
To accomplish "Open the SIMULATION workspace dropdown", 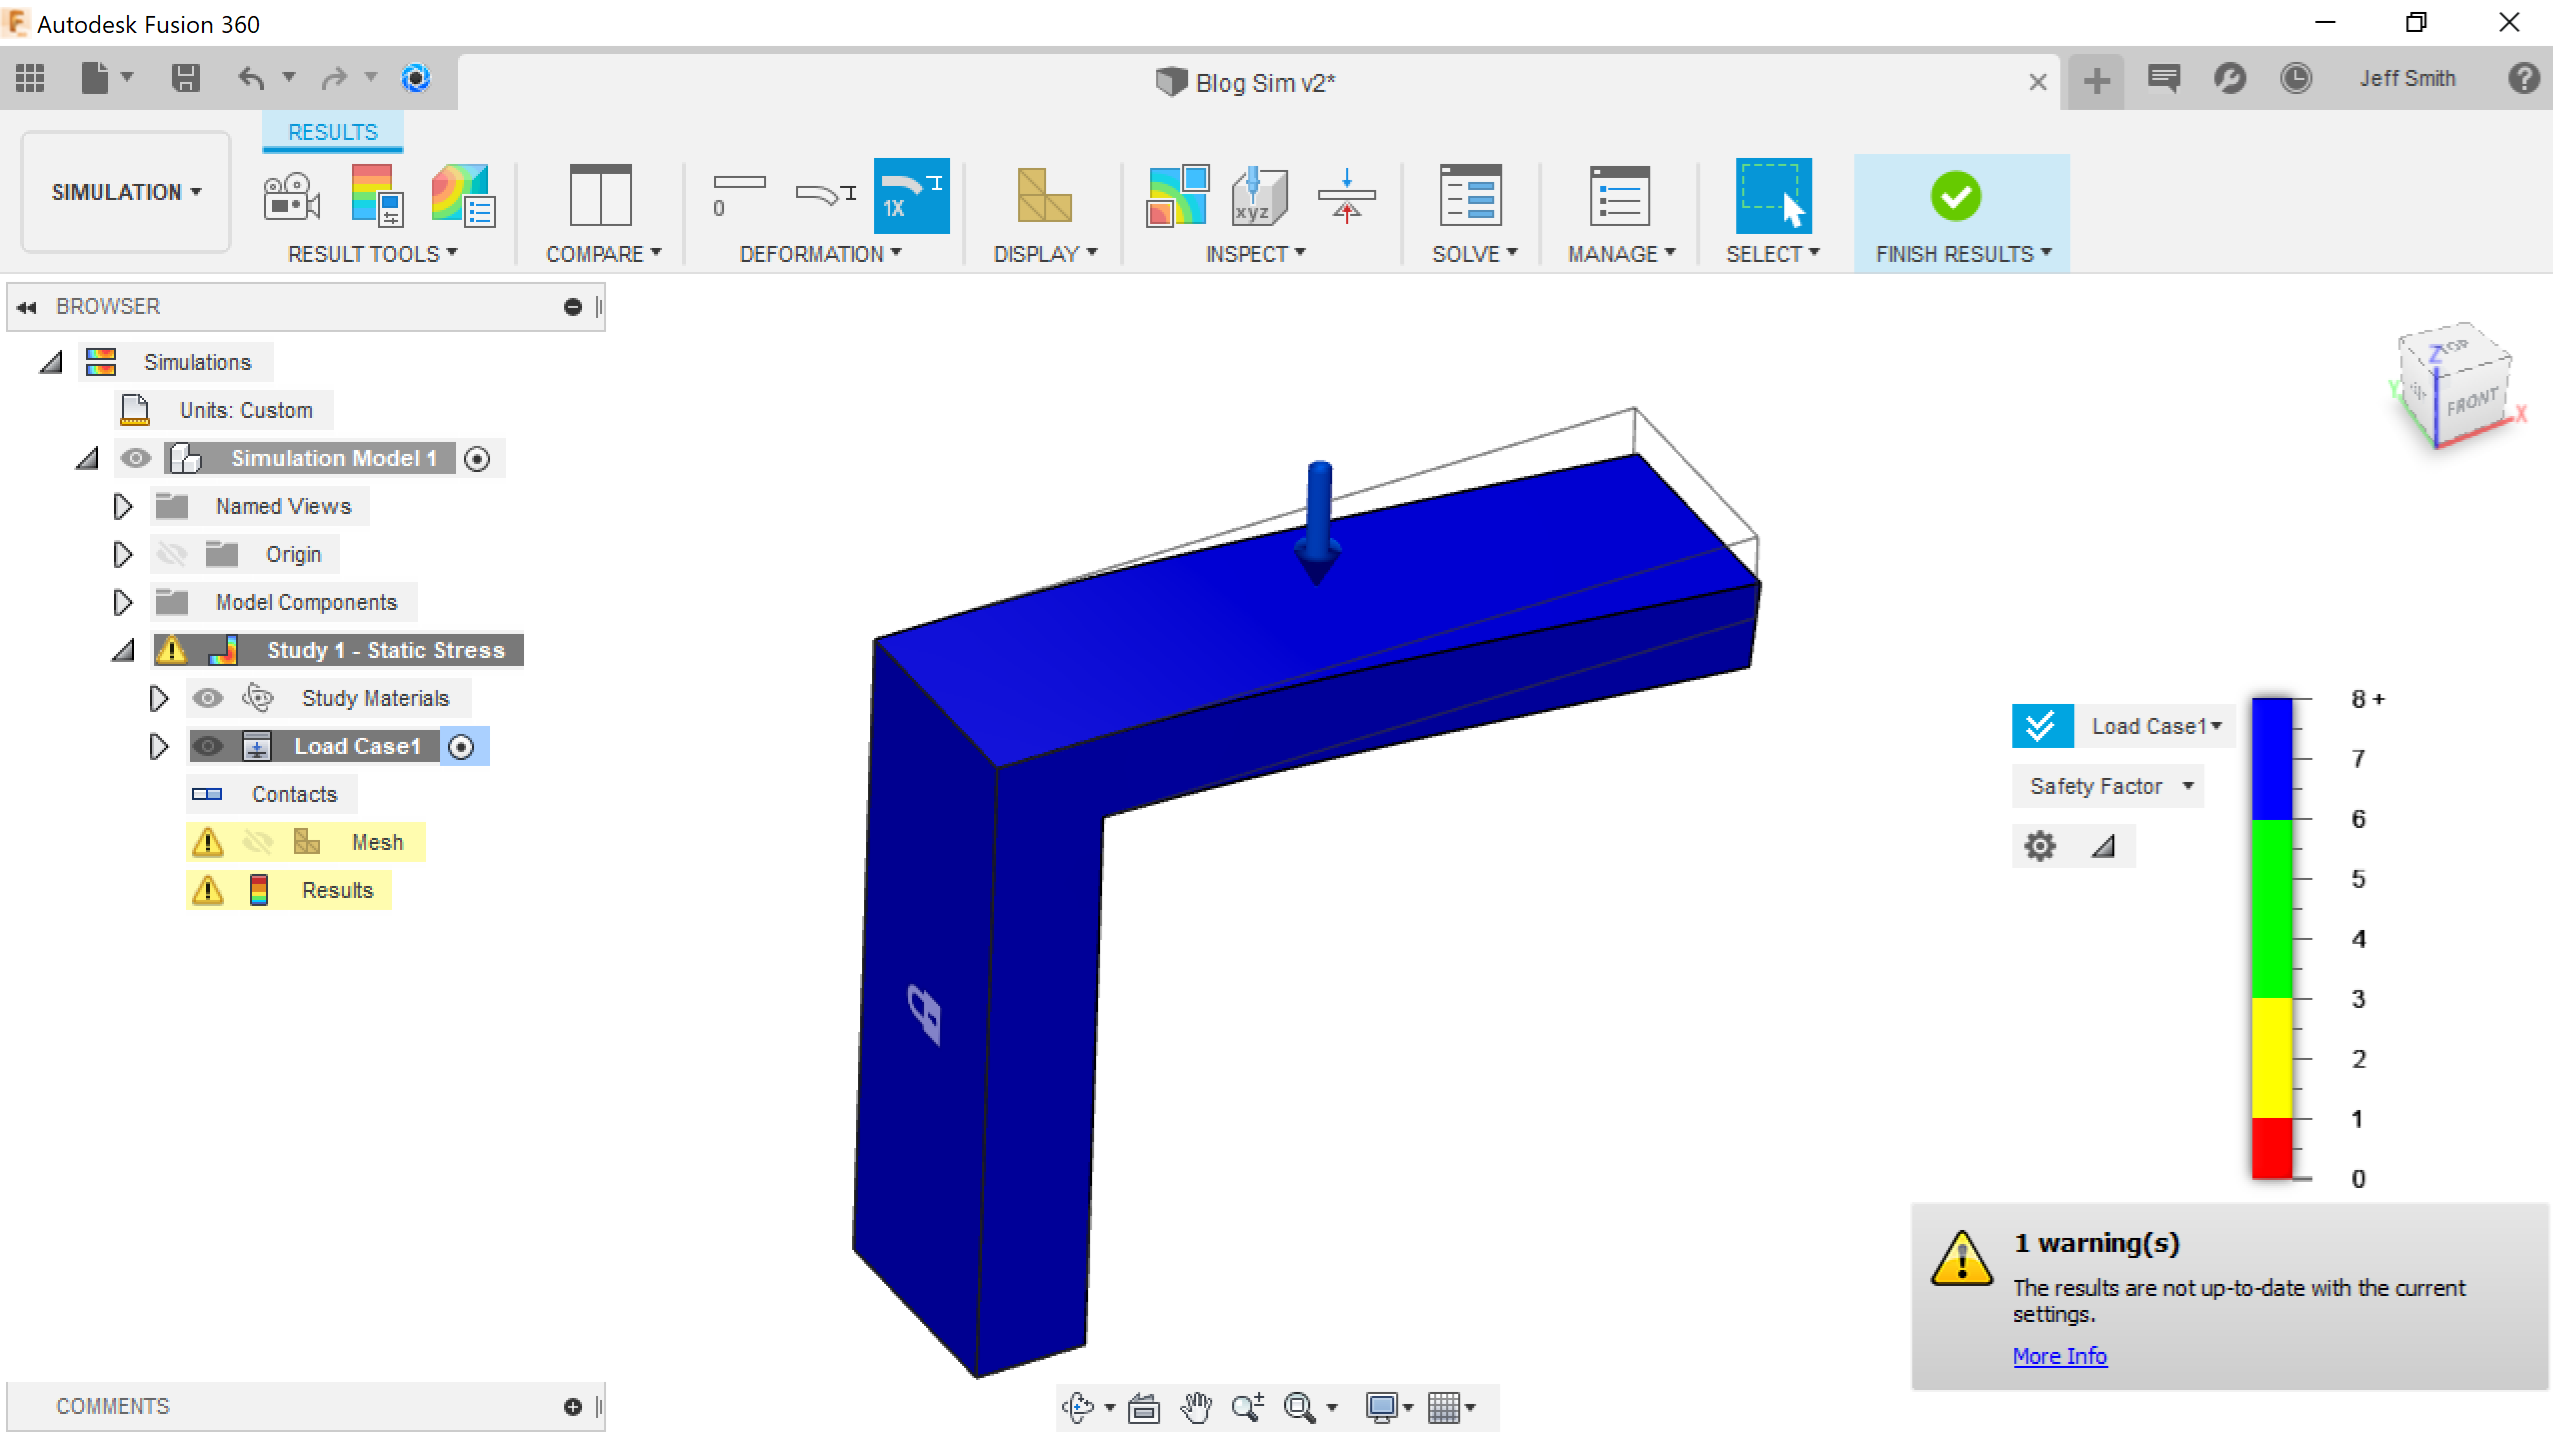I will [126, 192].
